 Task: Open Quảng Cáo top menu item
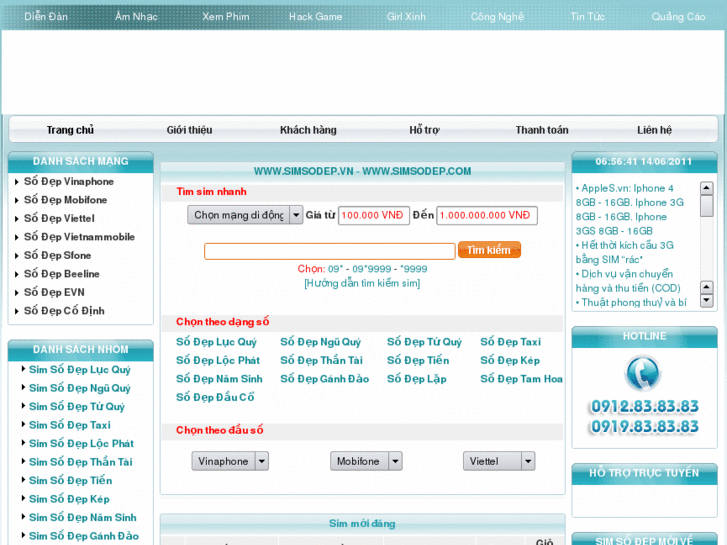tap(678, 17)
